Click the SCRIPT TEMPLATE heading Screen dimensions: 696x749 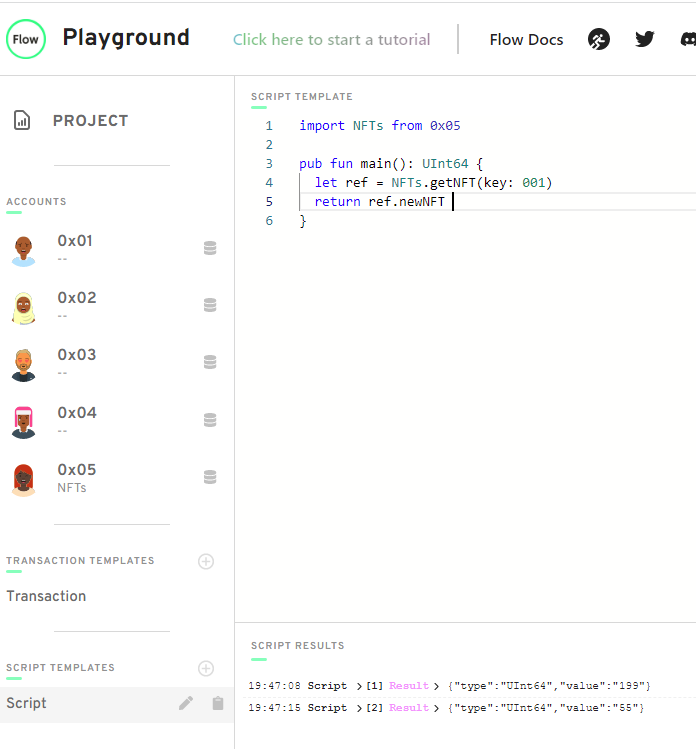[x=302, y=97]
